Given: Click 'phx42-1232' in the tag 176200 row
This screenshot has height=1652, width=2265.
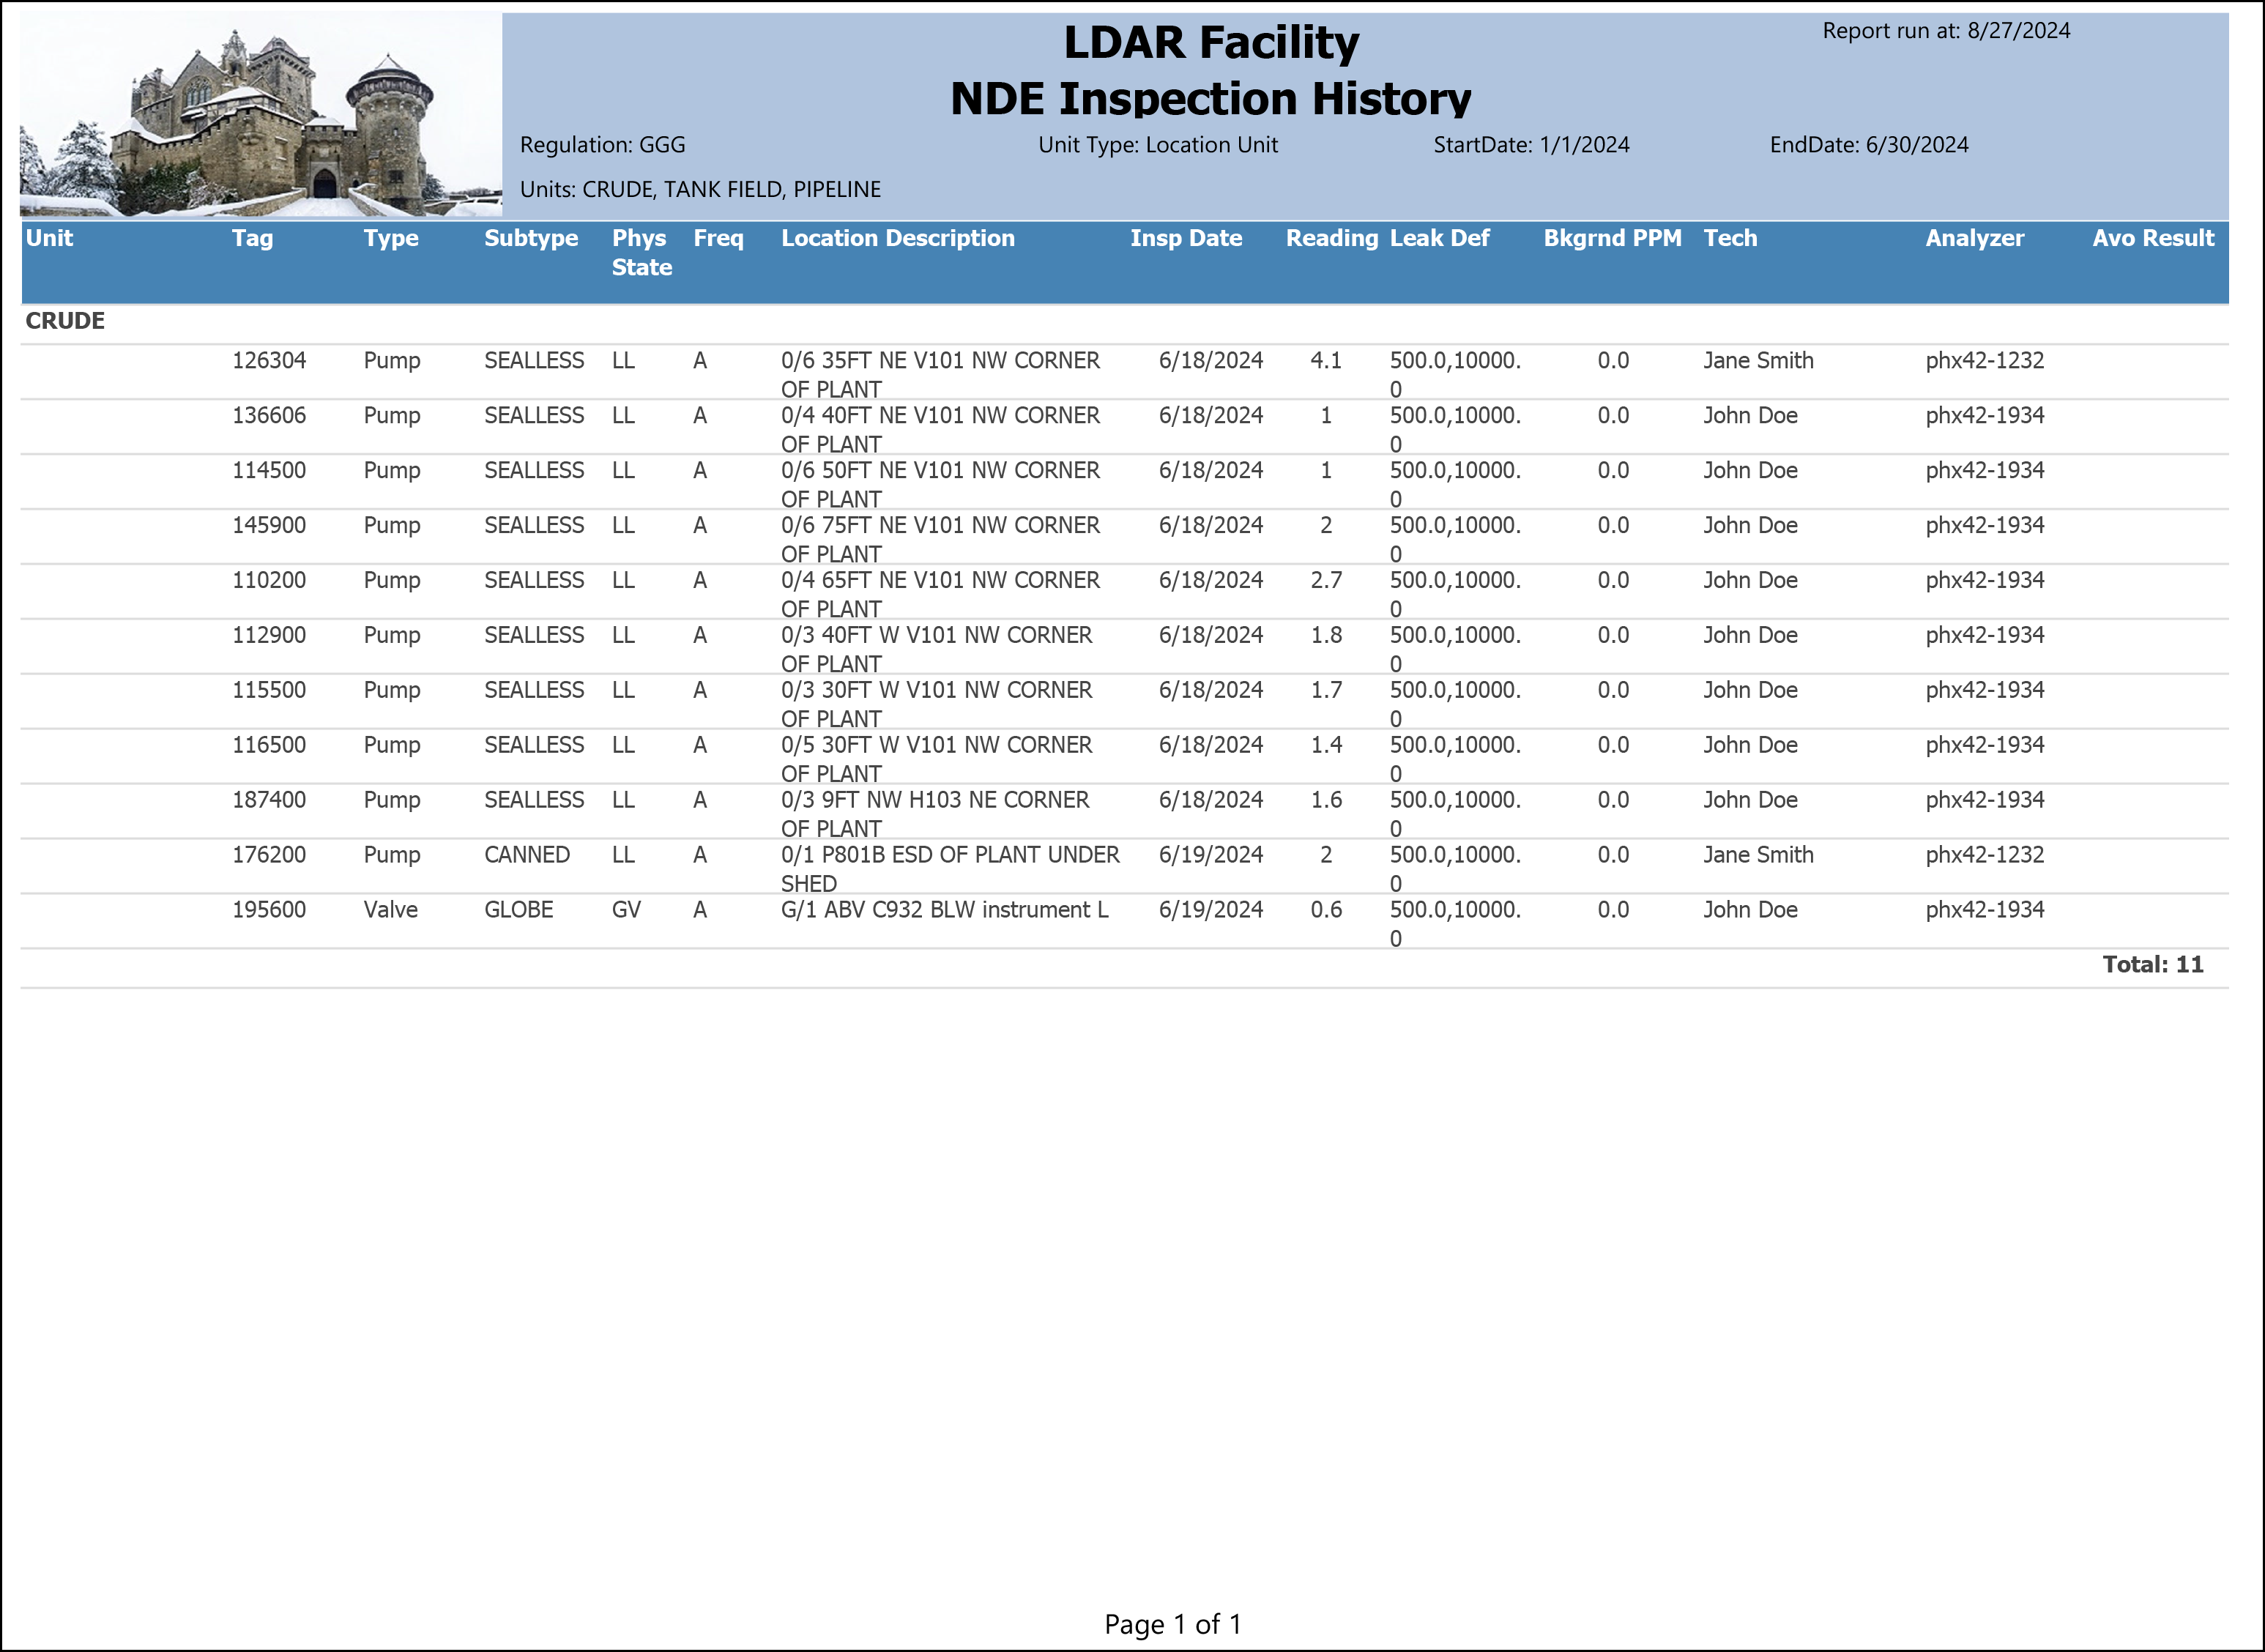Looking at the screenshot, I should 1985,856.
